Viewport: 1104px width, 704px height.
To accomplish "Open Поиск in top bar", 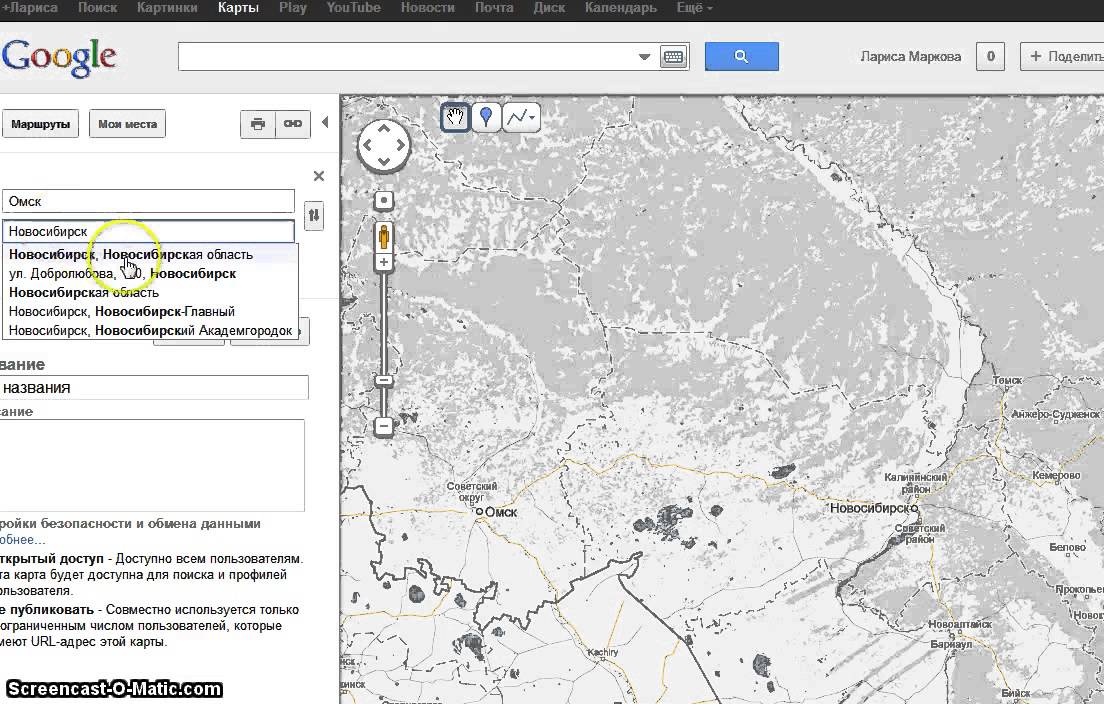I will click(97, 8).
